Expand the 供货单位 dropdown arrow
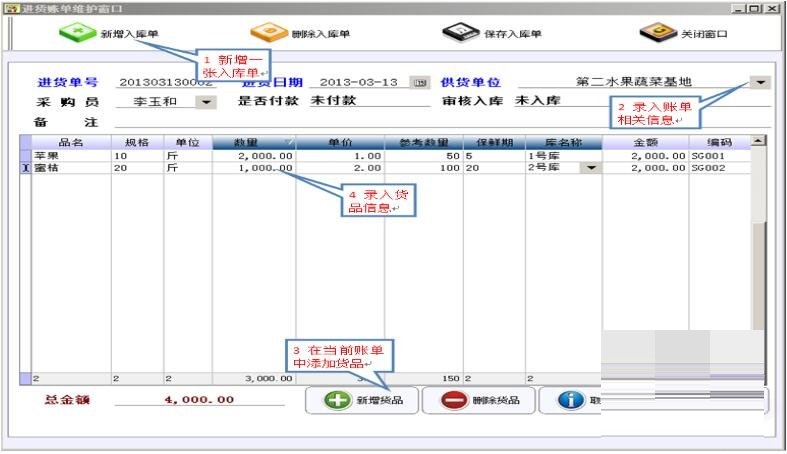Viewport: 787px width, 454px height. pos(760,82)
